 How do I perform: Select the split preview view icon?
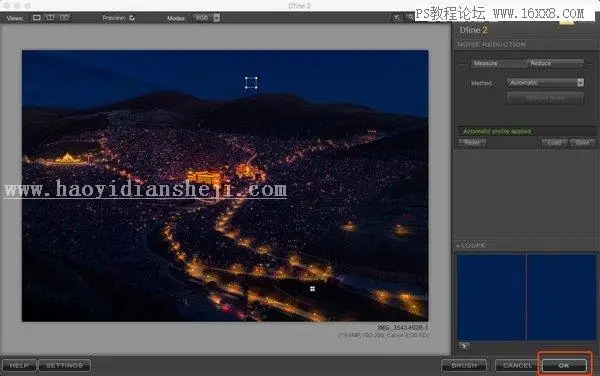(50, 18)
